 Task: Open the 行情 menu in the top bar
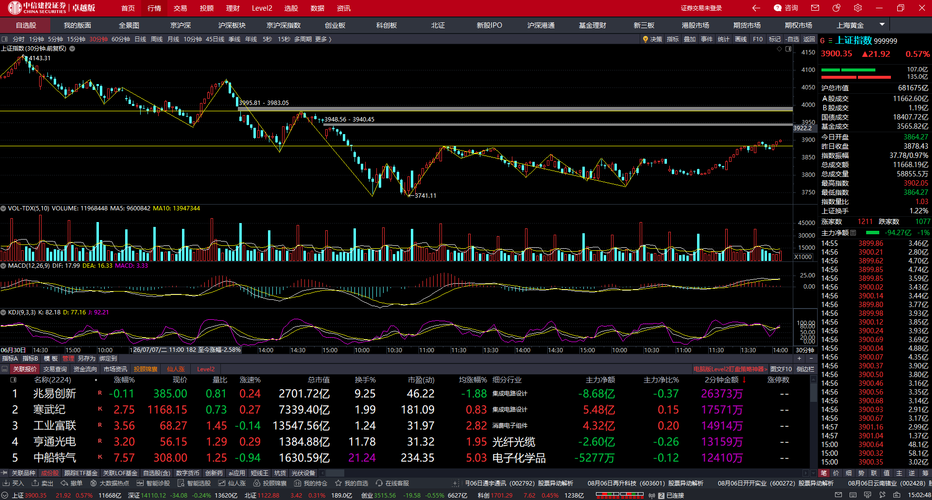click(x=154, y=8)
